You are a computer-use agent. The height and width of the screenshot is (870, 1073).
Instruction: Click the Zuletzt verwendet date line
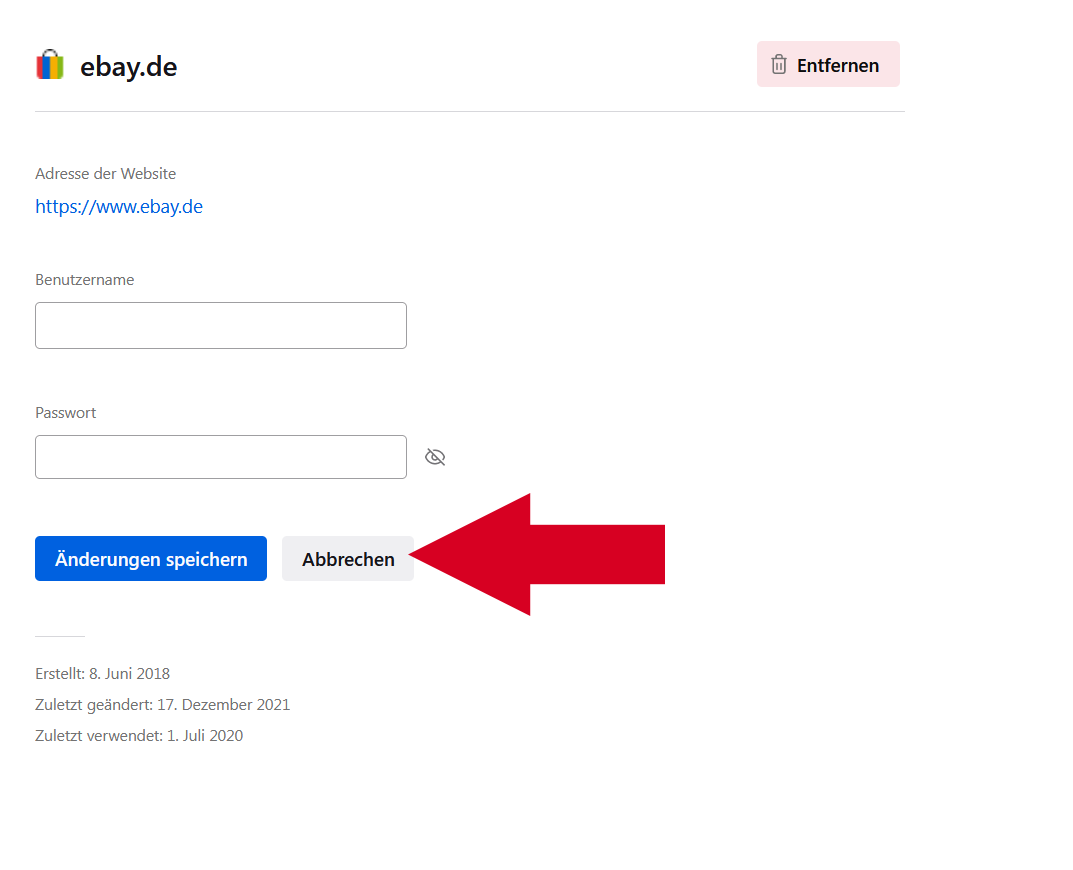pyautogui.click(x=139, y=736)
